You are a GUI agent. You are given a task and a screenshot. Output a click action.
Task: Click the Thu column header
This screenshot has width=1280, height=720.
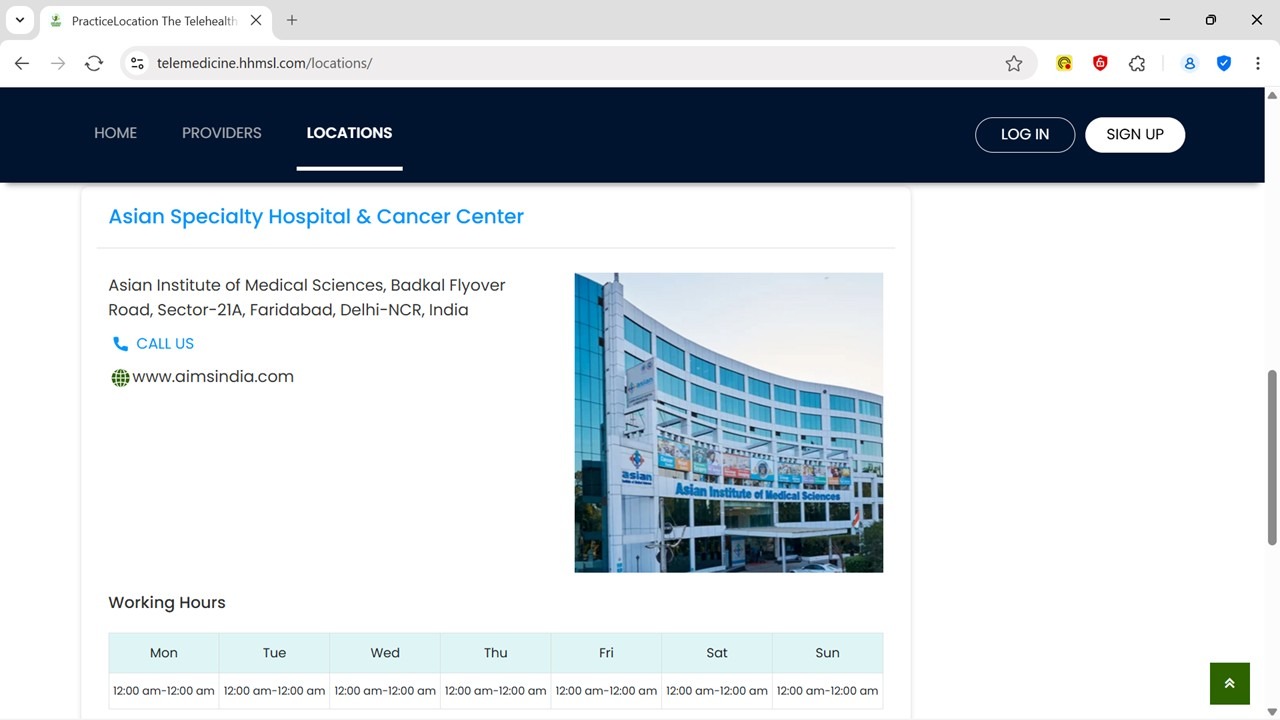pos(496,653)
